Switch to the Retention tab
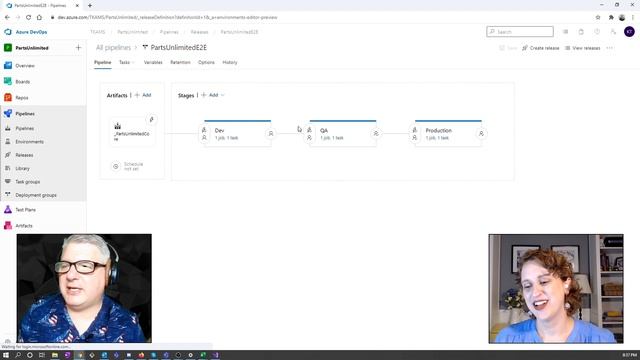 (180, 62)
